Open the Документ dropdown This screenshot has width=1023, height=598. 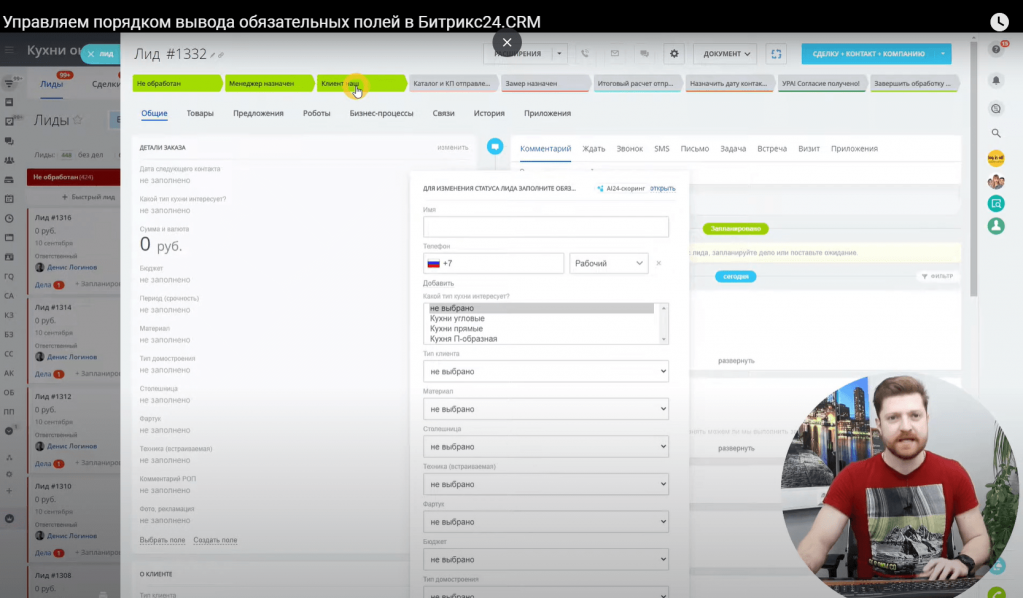point(725,53)
